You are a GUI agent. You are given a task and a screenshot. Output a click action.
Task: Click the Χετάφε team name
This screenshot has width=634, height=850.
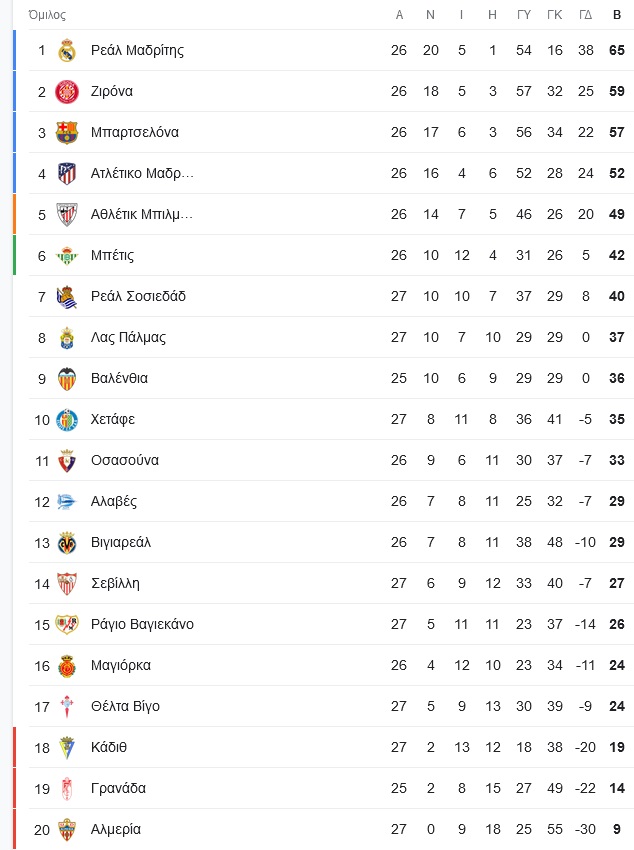[112, 419]
